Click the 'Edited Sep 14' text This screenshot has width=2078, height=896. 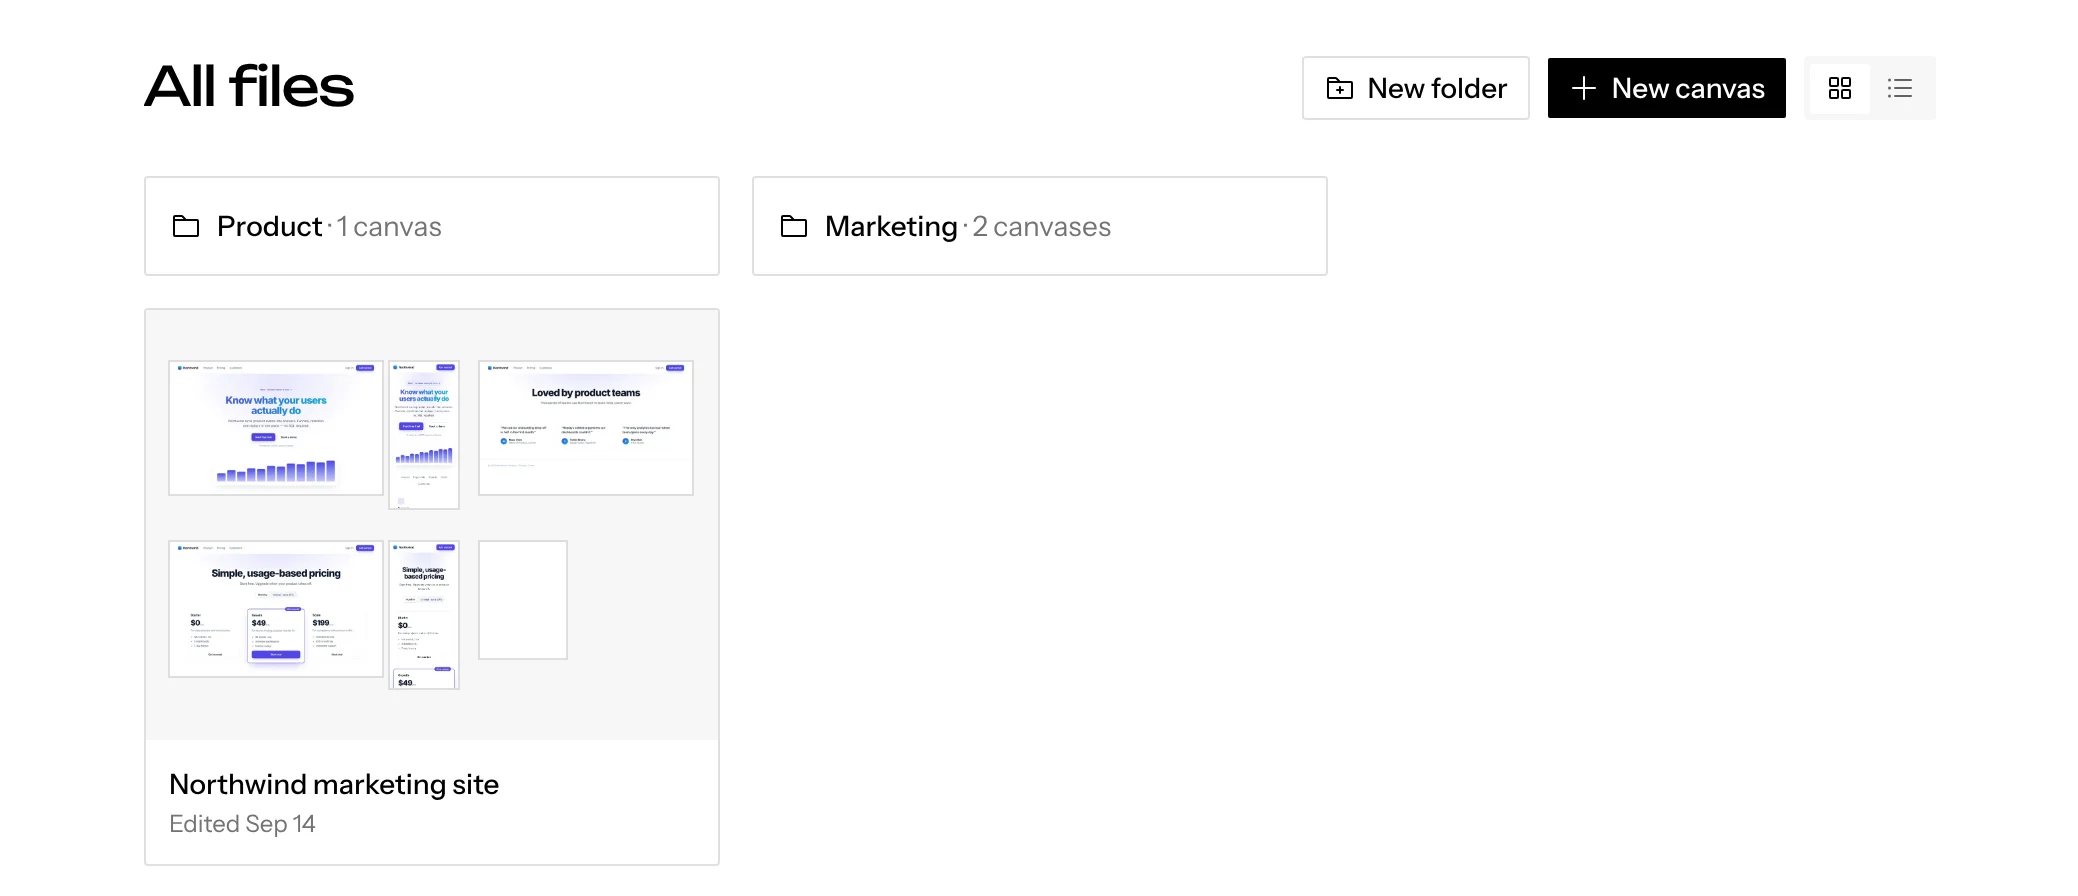click(242, 824)
